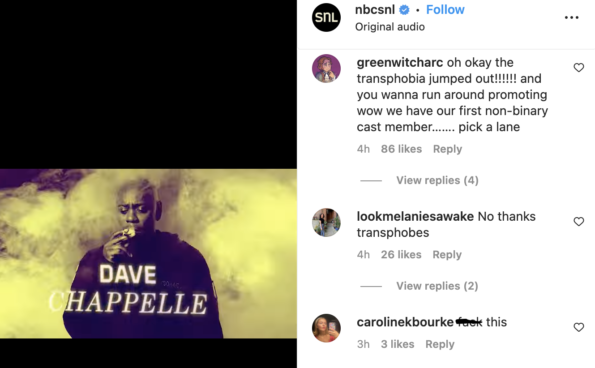This screenshot has height=368, width=595.
Task: Expand View replies (4) thread
Action: 437,180
